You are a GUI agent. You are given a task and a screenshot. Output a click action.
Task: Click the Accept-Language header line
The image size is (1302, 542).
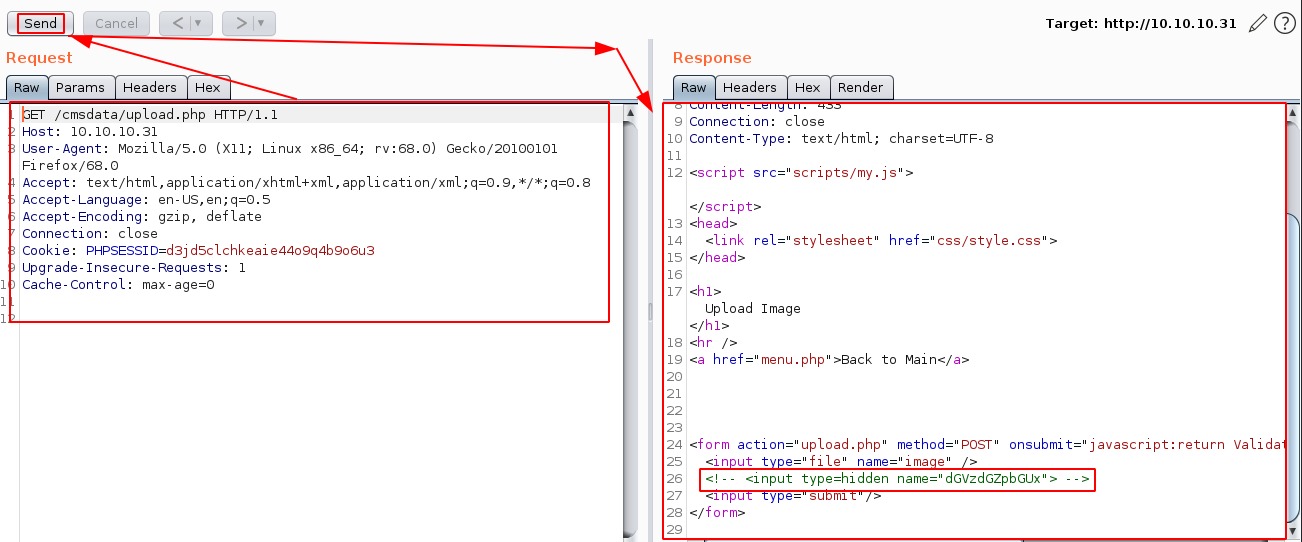146,199
